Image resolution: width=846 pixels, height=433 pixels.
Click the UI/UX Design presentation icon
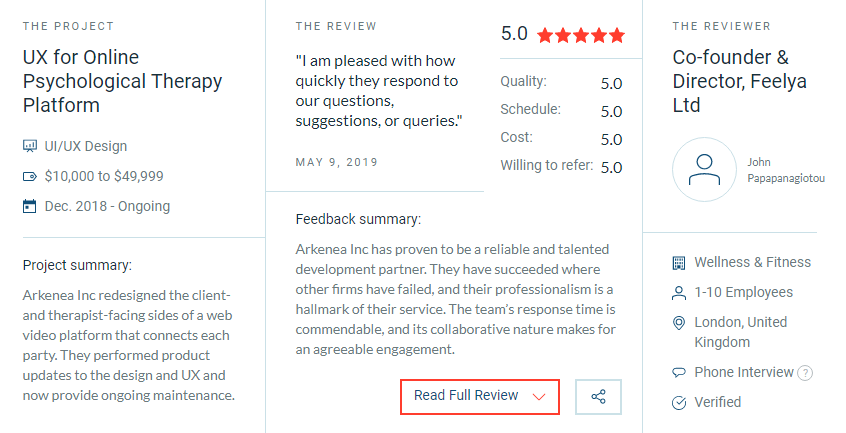pyautogui.click(x=30, y=146)
